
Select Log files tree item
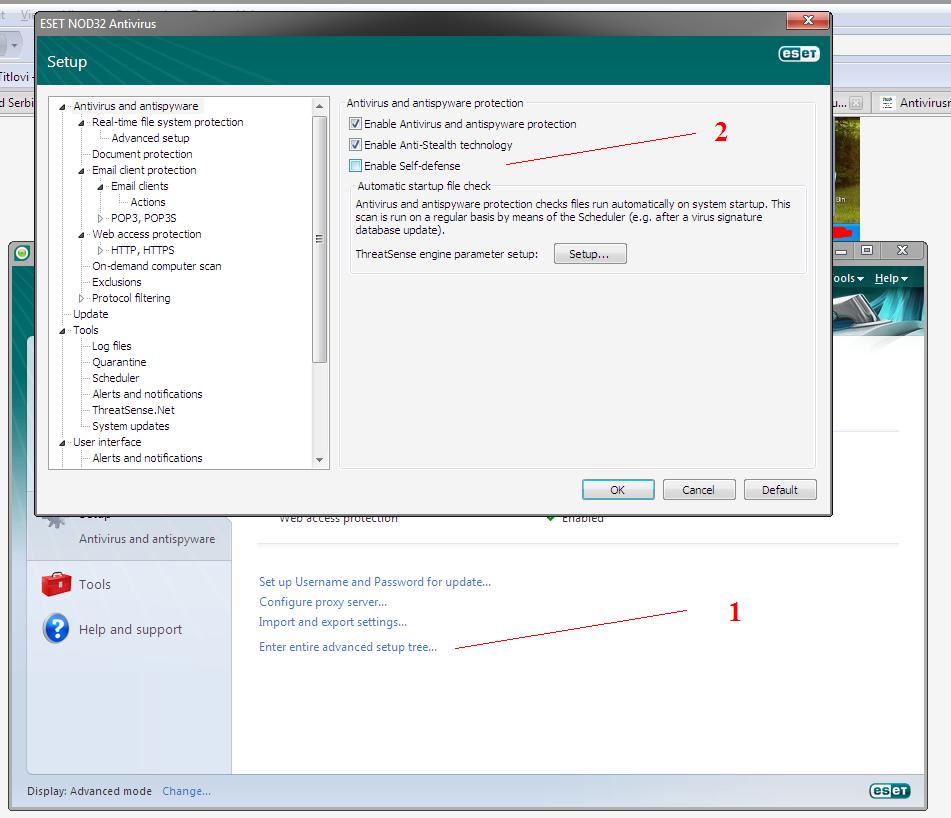tap(112, 346)
